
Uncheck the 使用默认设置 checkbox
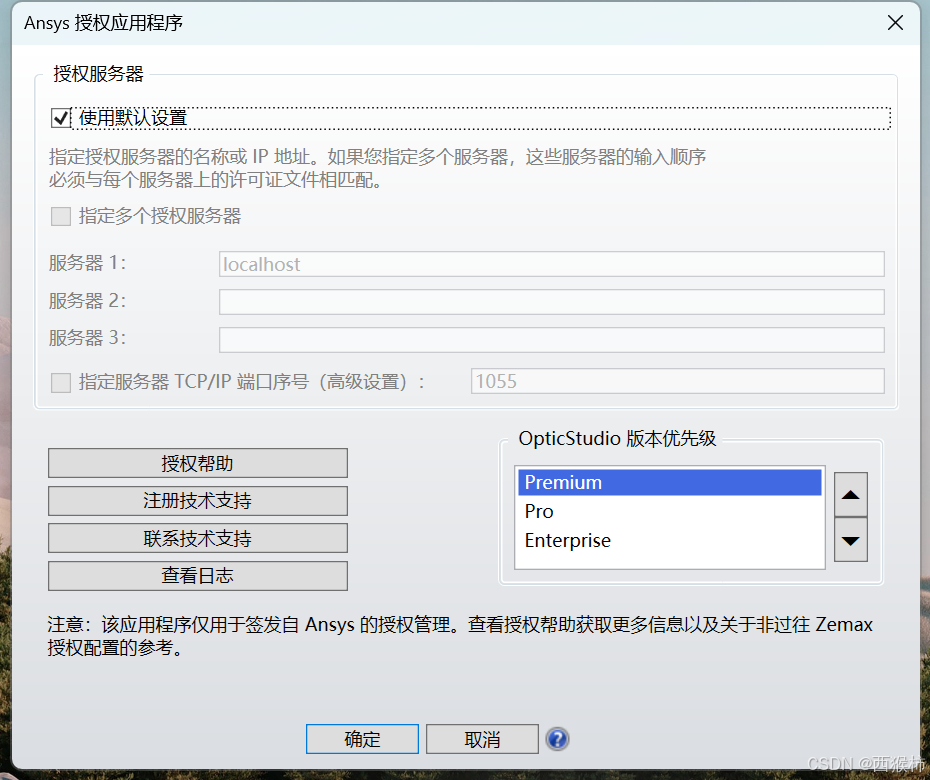pyautogui.click(x=60, y=118)
